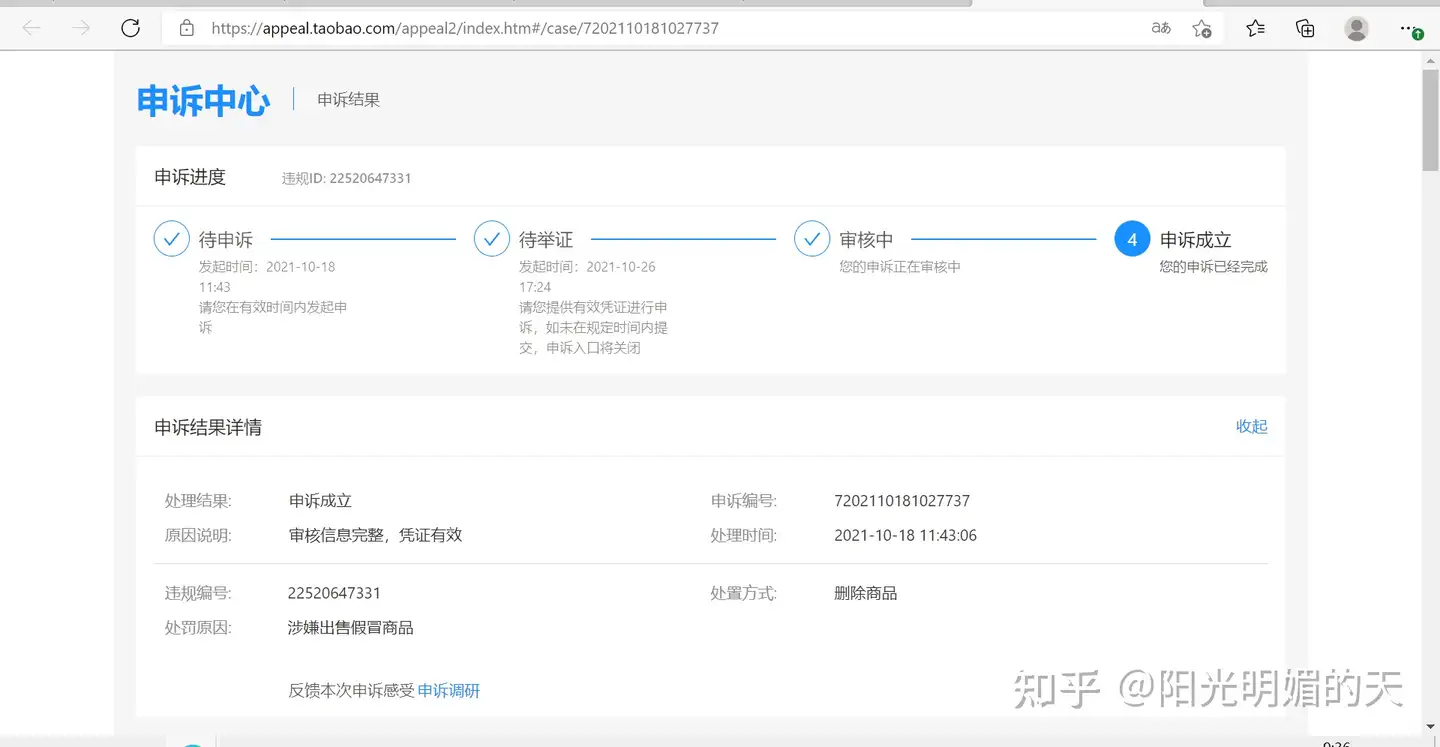Add page to favorites star icon
Viewport: 1440px width, 747px height.
1203,28
